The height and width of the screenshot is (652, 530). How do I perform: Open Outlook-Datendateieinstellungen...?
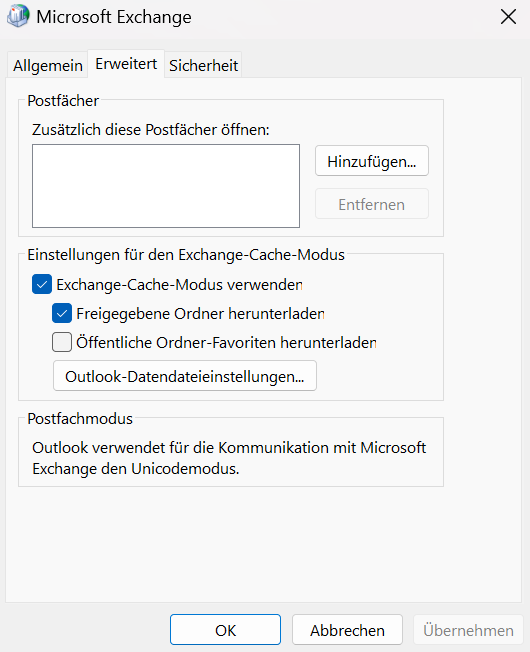click(x=185, y=376)
